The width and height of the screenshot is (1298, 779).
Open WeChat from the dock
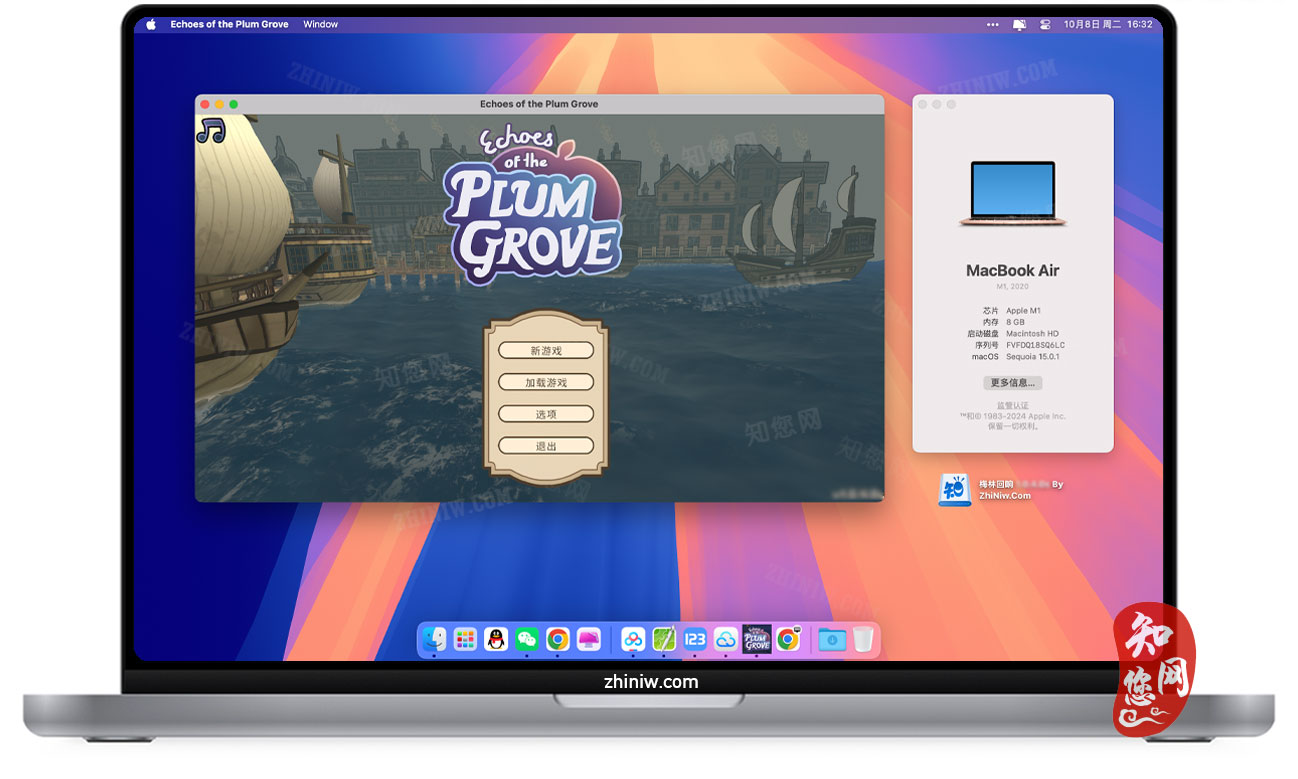pyautogui.click(x=527, y=639)
